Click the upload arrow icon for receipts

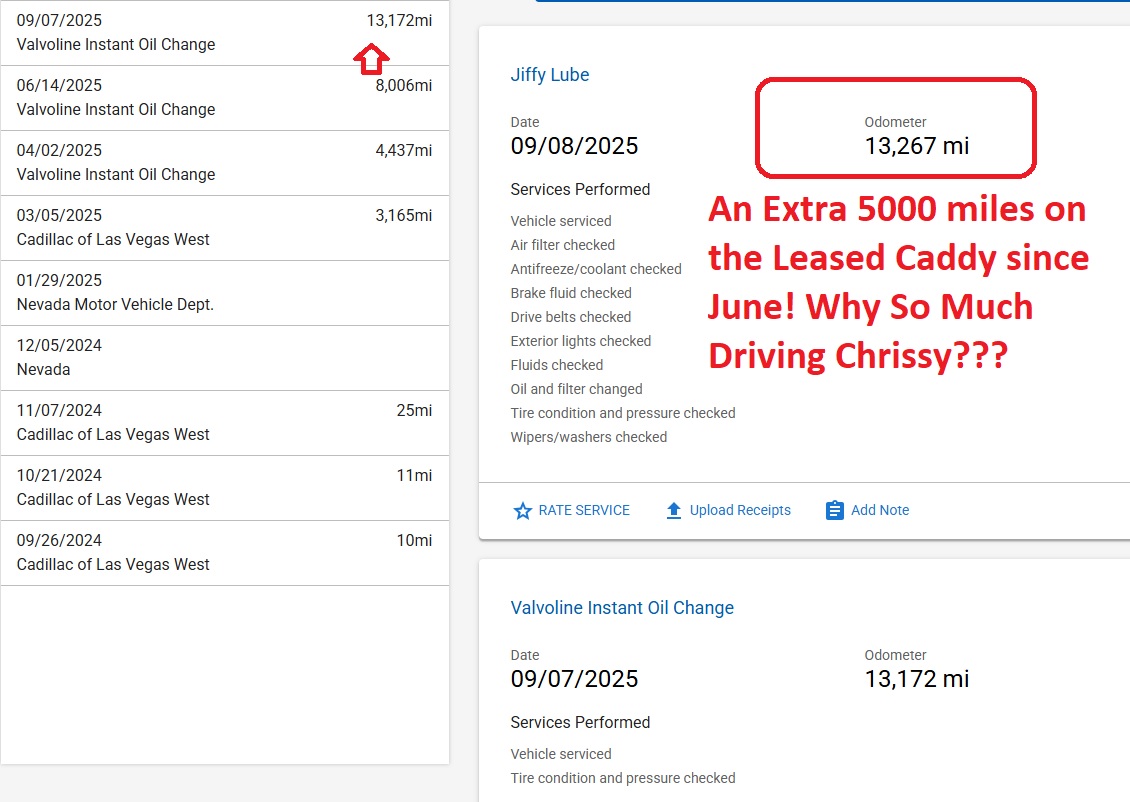pos(673,511)
